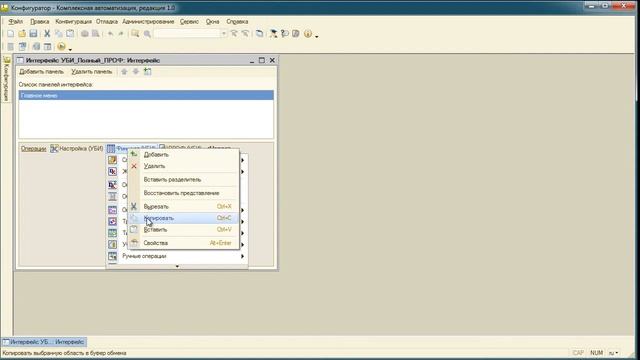The image size is (640, 360).
Task: Choose Добавить in the context menu
Action: (x=183, y=155)
